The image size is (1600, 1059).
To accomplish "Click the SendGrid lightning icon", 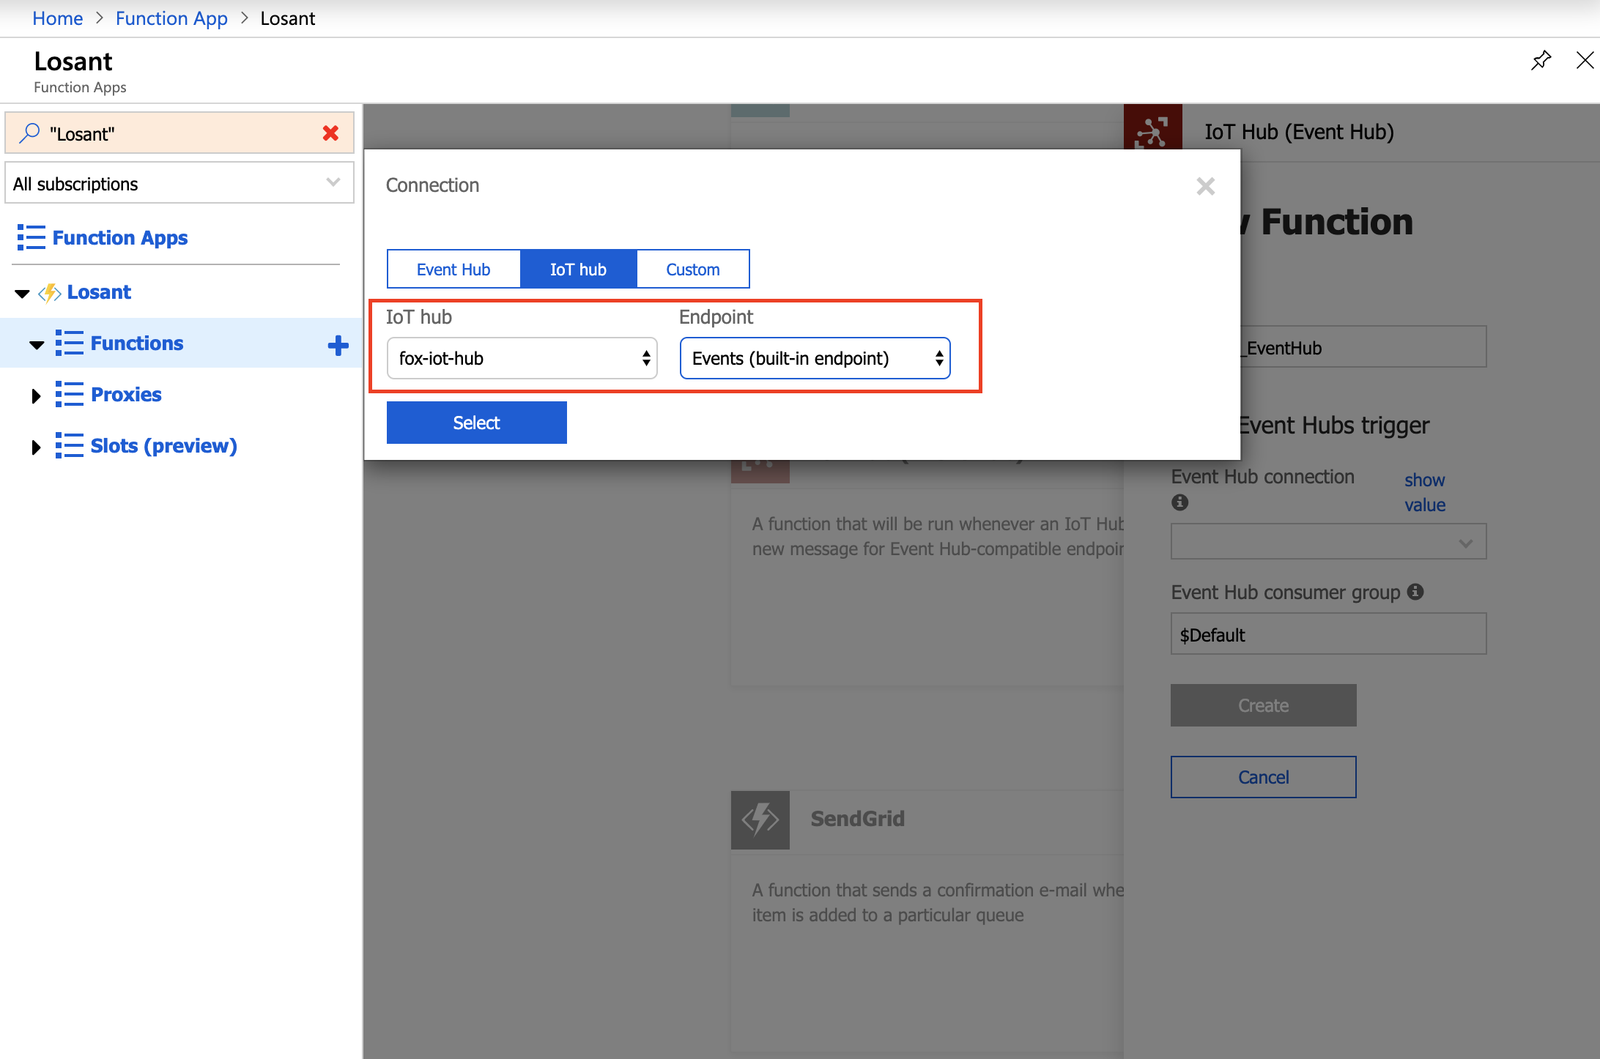I will pyautogui.click(x=760, y=820).
